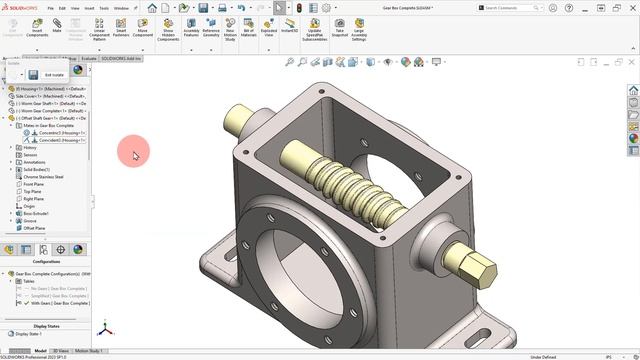Select Display State-1 entry
This screenshot has height=360, width=640.
click(x=25, y=334)
